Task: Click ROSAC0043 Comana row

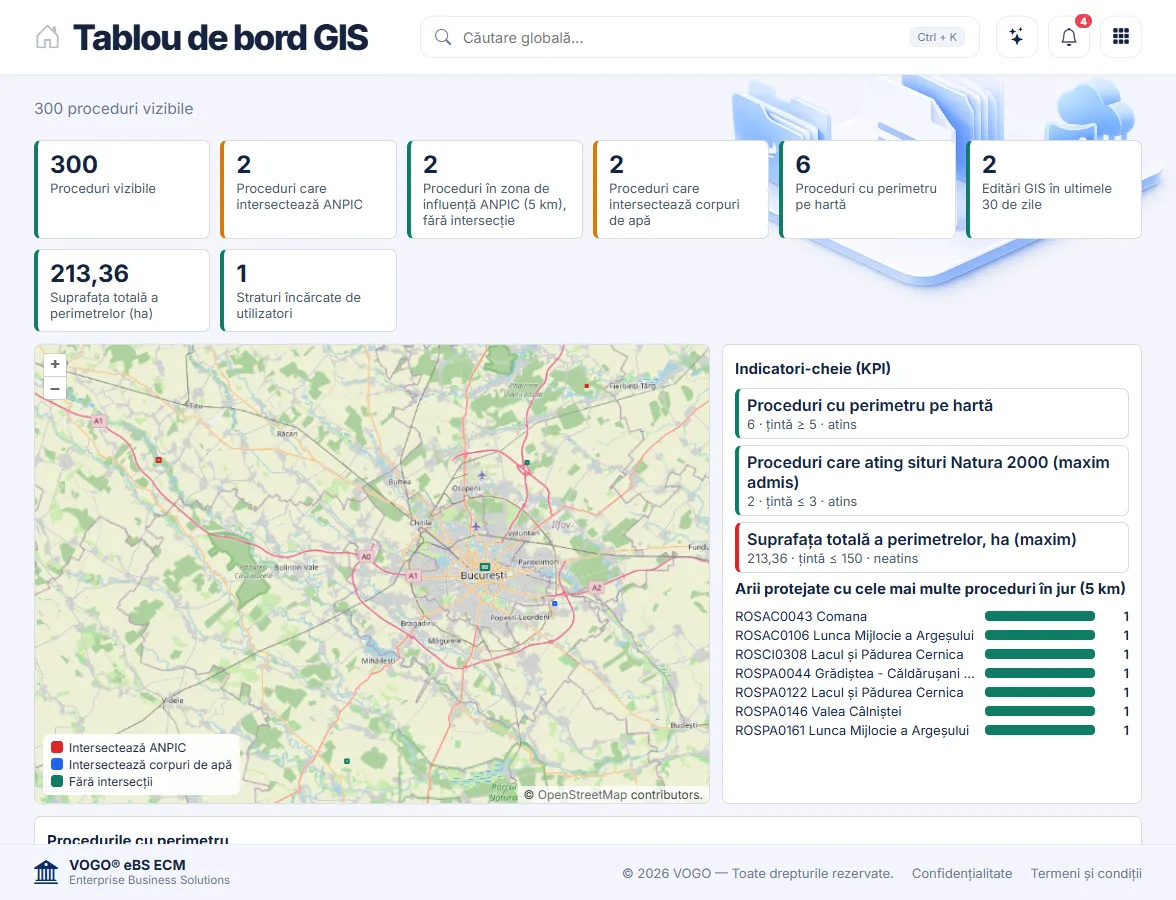Action: tap(932, 616)
